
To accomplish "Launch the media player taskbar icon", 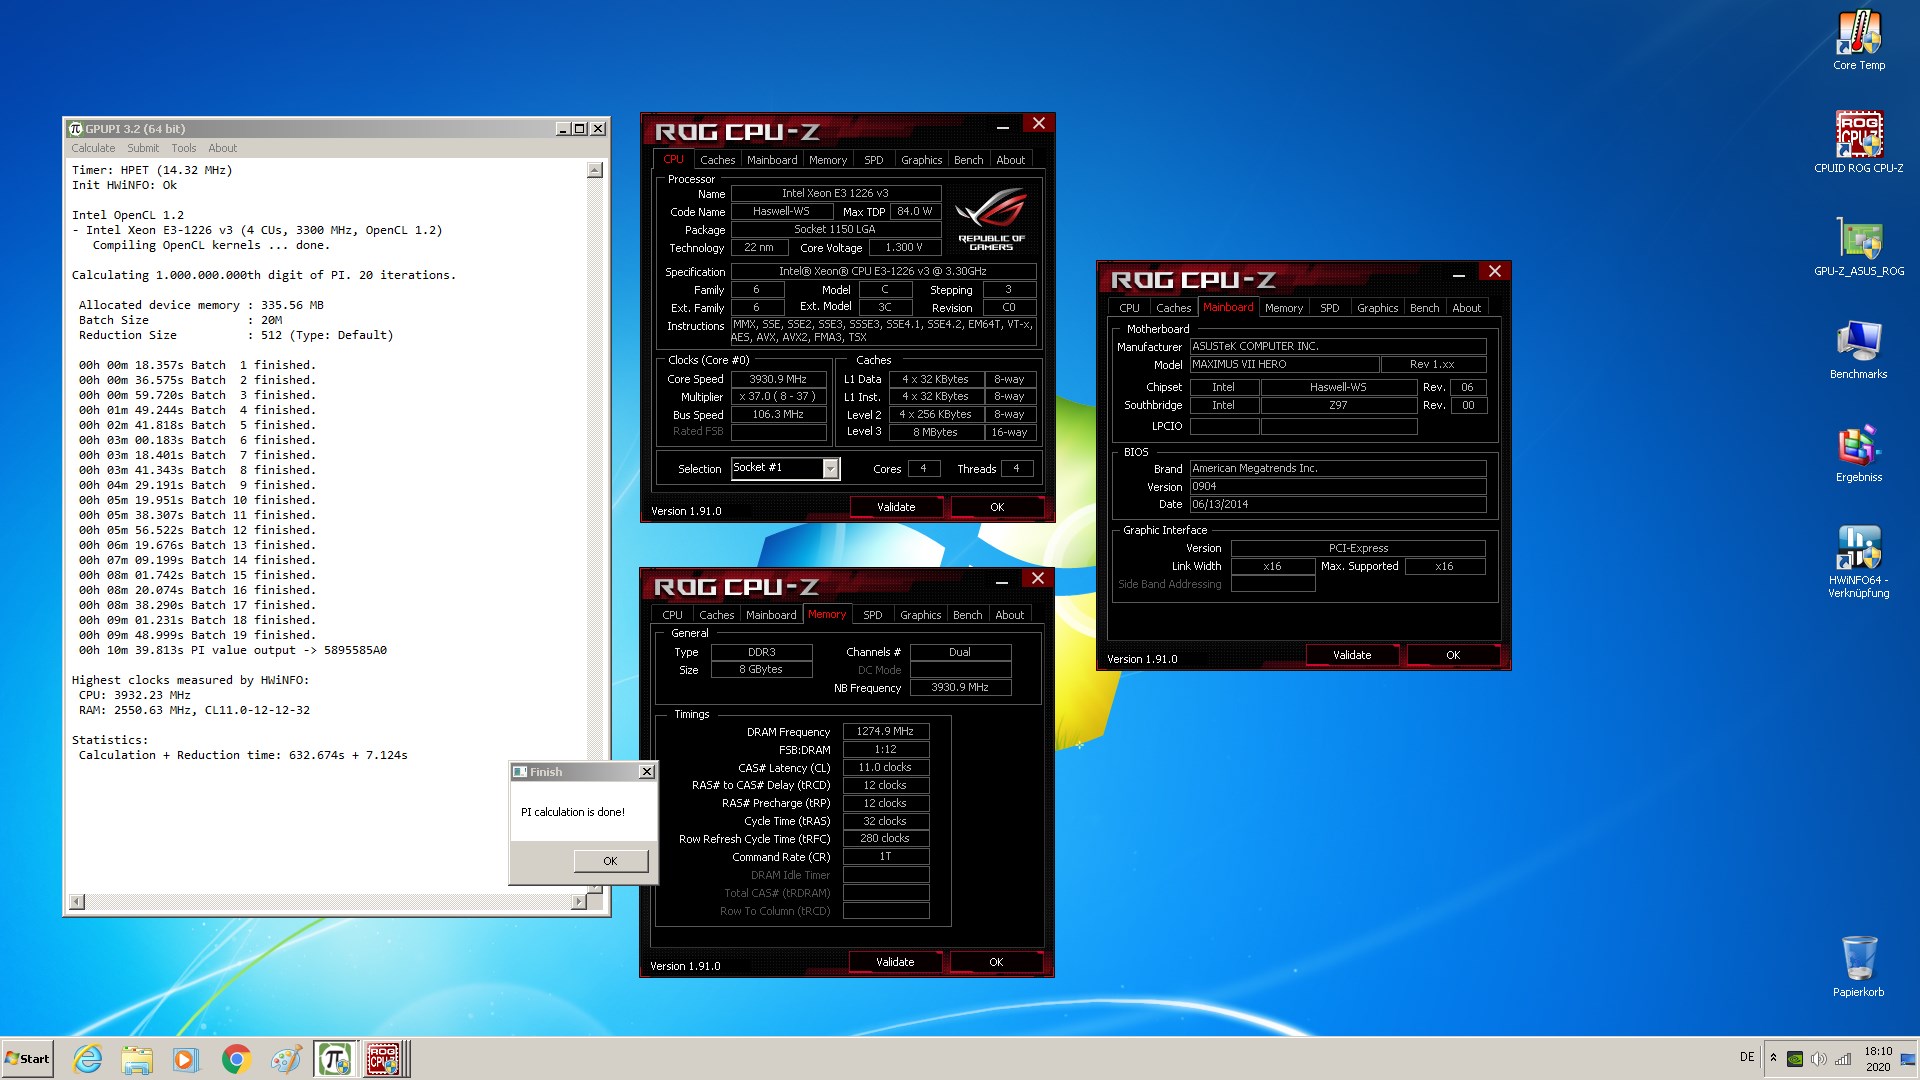I will pos(186,1059).
